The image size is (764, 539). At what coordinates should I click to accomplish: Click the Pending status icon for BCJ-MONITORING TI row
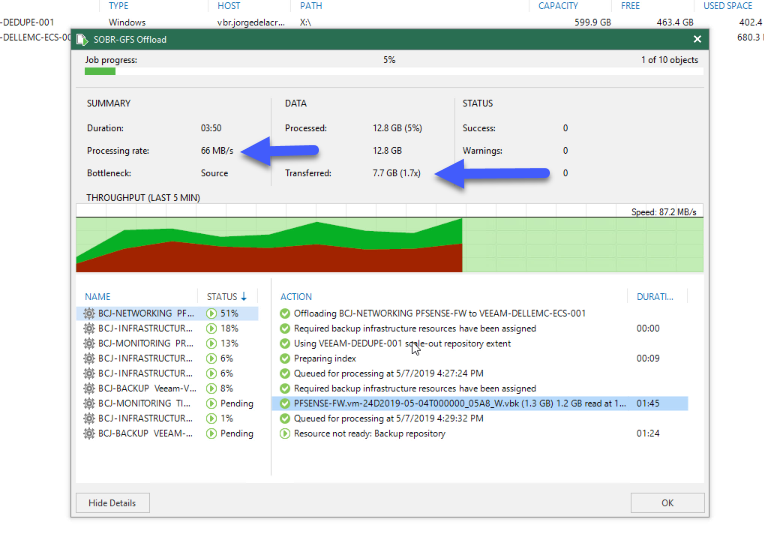point(211,404)
